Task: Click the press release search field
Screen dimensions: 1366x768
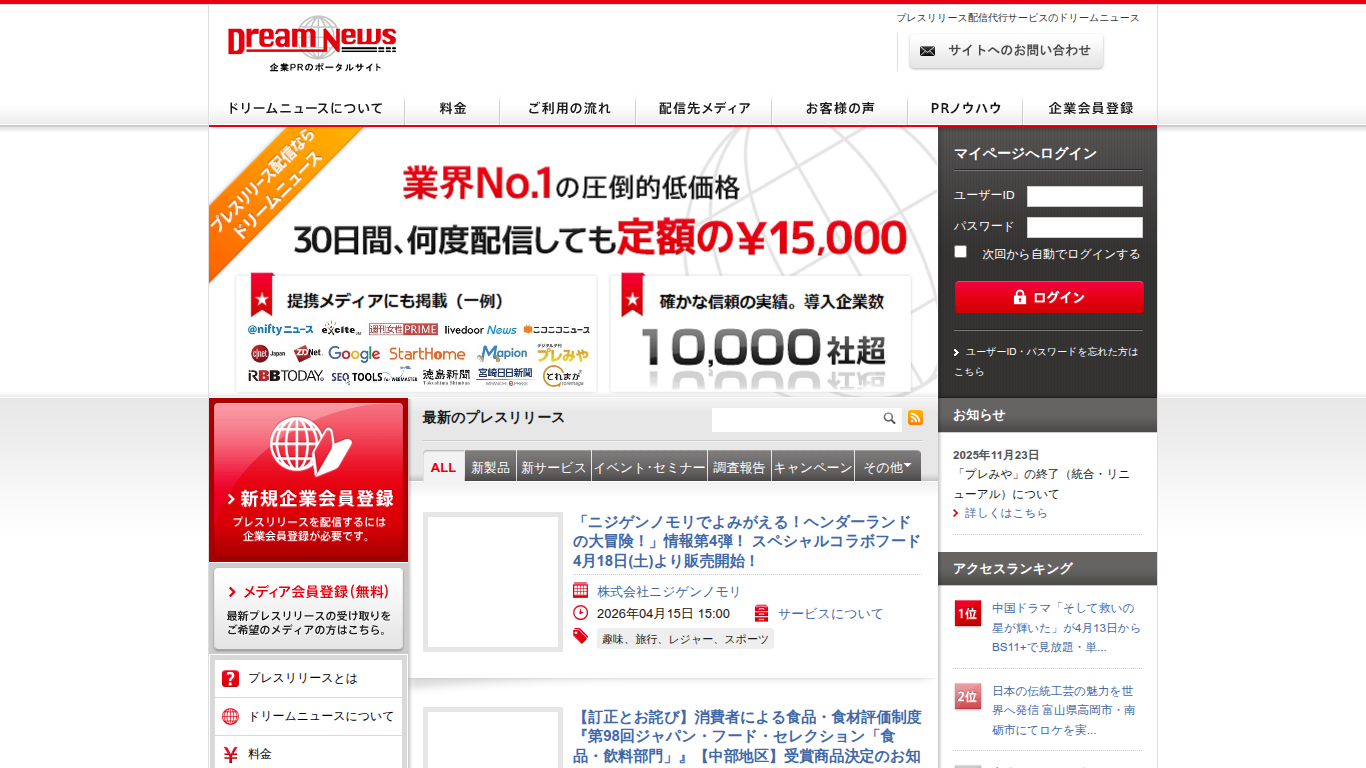Action: [x=796, y=419]
